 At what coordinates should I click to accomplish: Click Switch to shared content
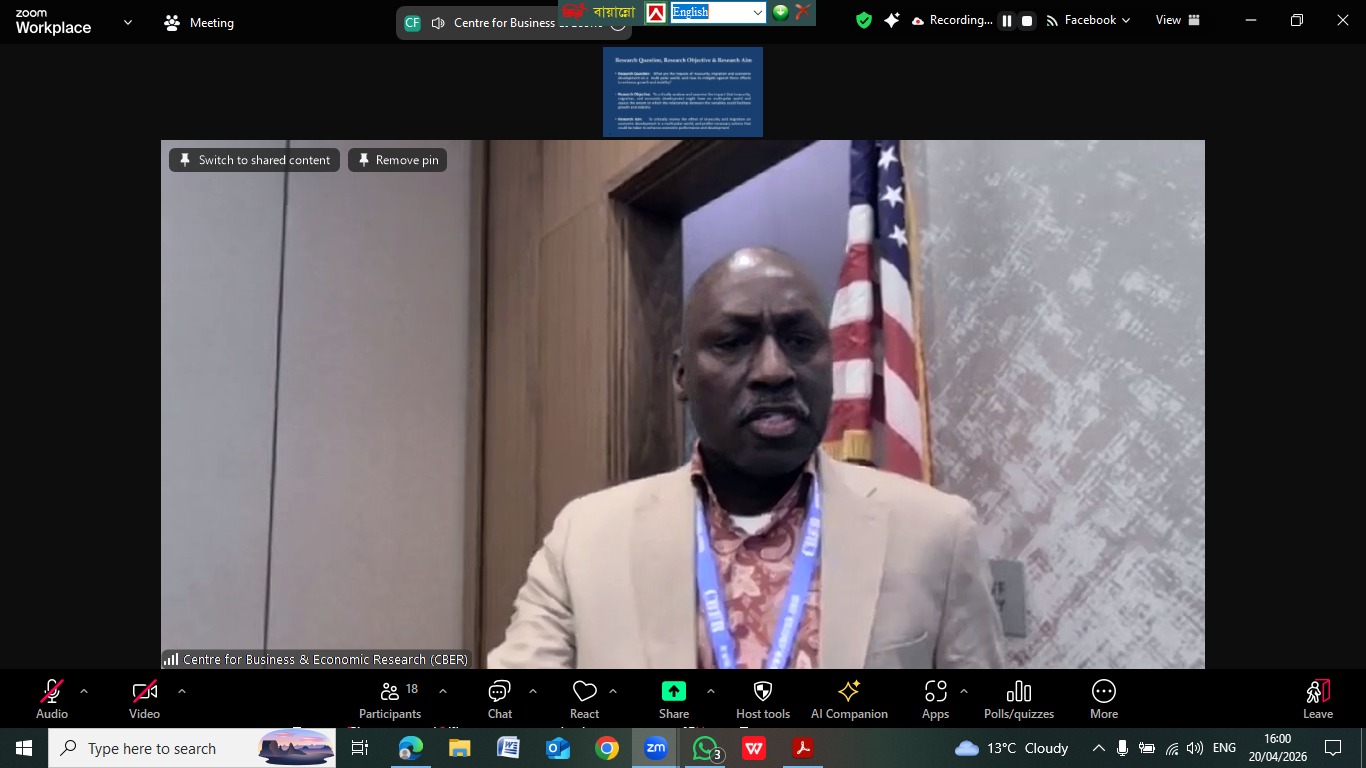[254, 160]
